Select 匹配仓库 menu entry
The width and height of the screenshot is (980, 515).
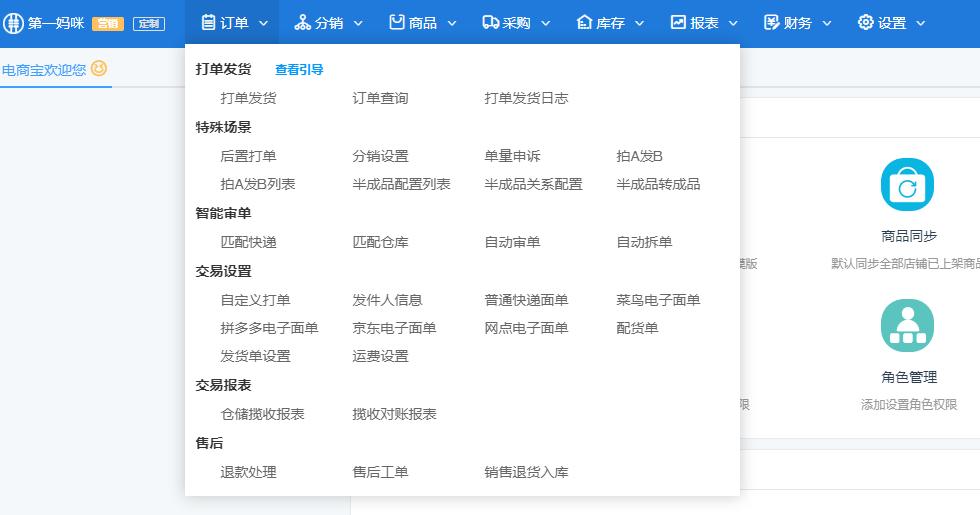tap(380, 242)
